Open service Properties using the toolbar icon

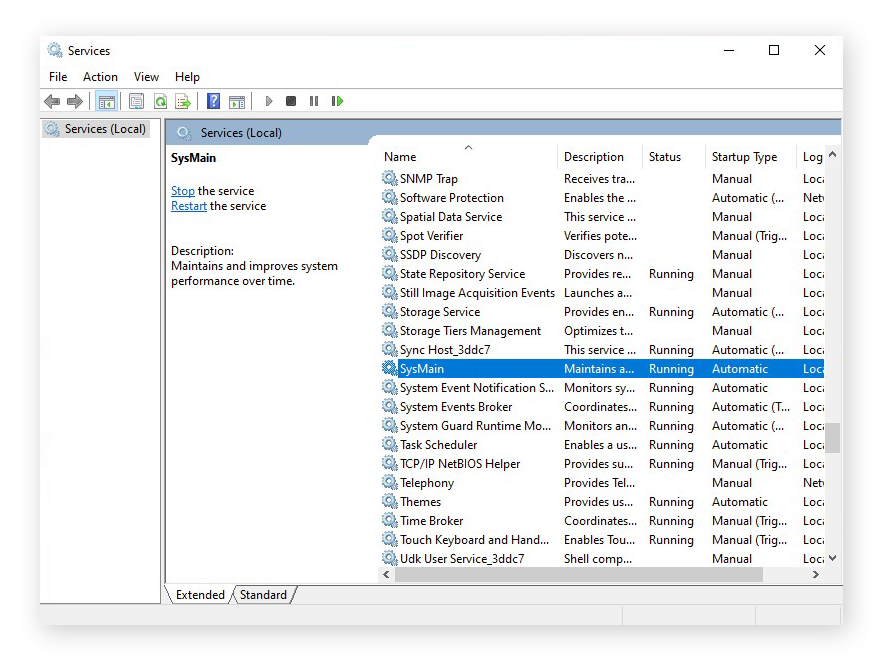(x=136, y=100)
